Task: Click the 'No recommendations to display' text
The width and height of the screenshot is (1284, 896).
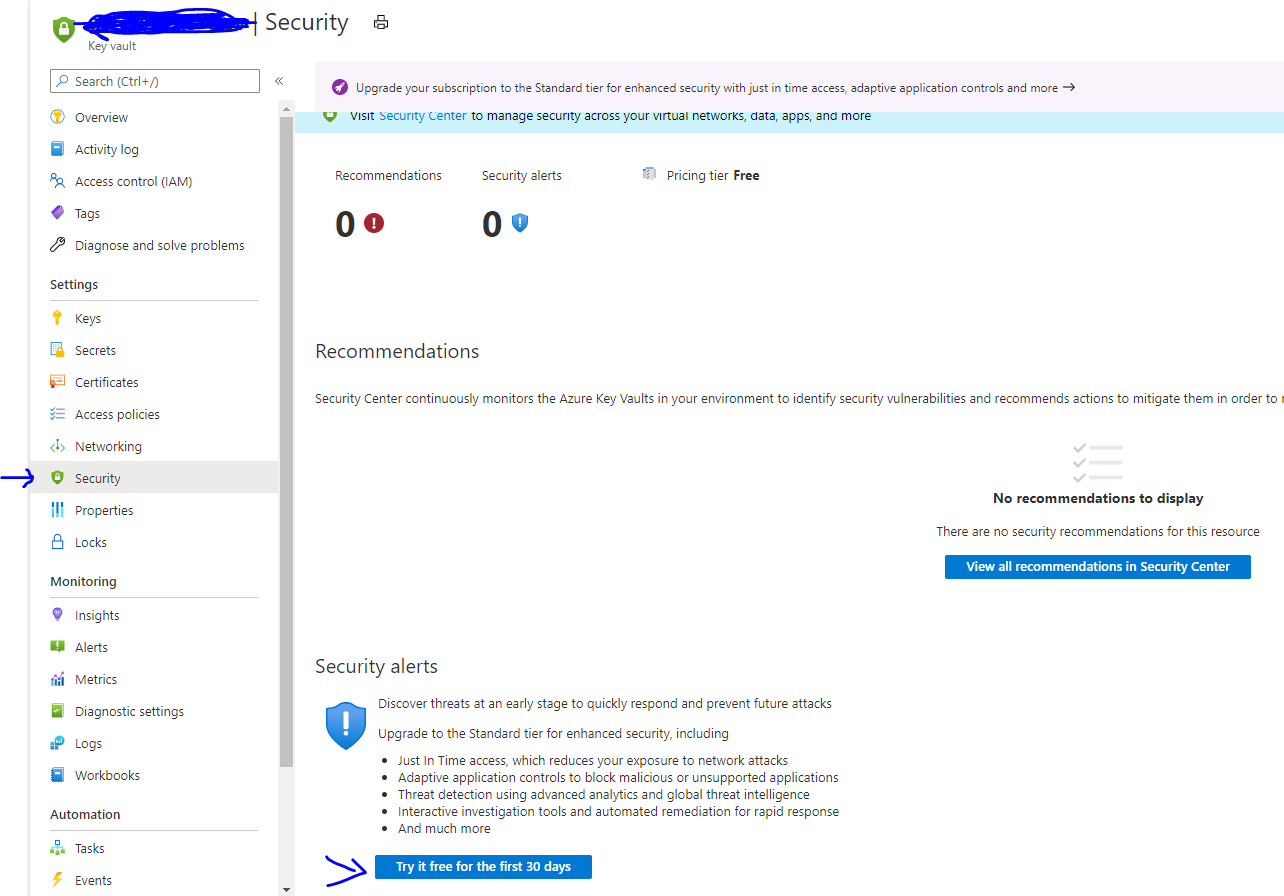Action: [1098, 498]
